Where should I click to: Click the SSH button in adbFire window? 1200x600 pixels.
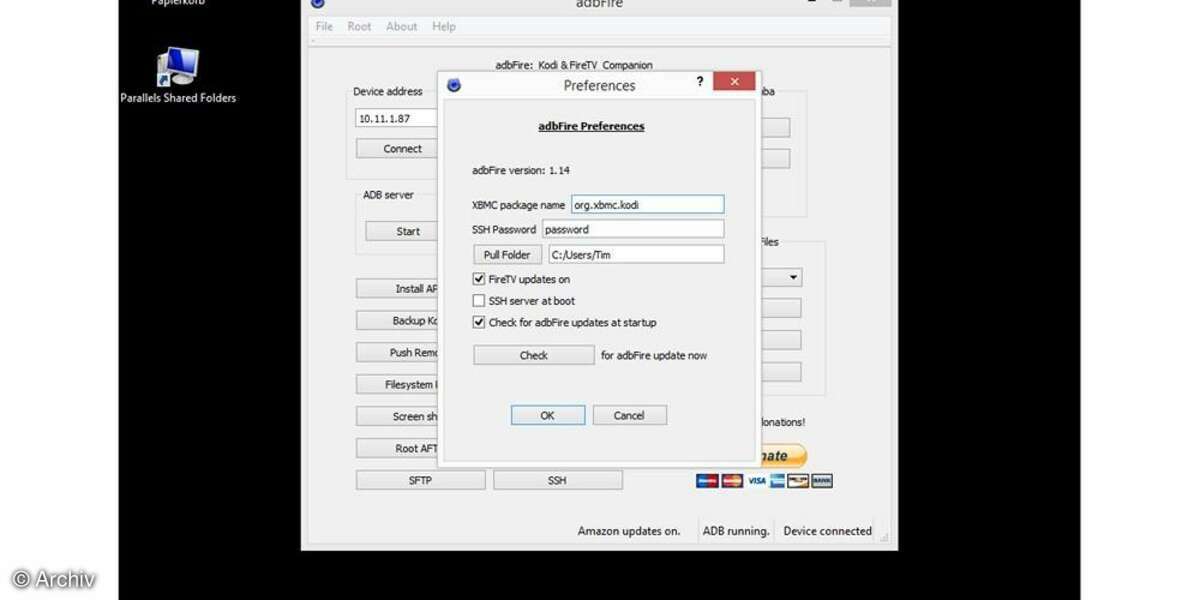(557, 480)
